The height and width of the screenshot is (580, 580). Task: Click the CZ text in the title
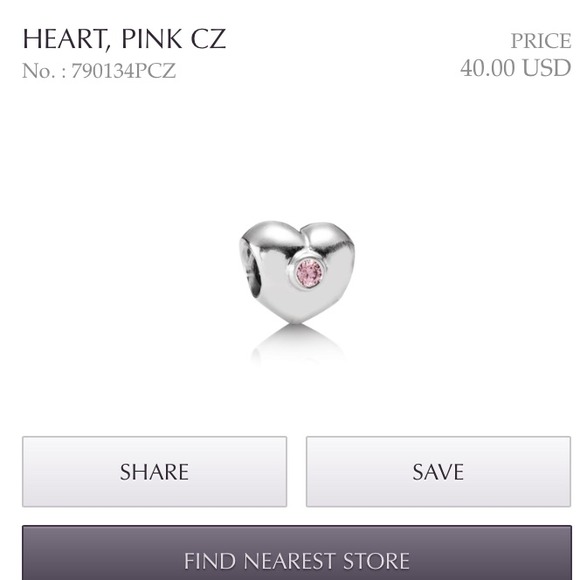[x=208, y=38]
